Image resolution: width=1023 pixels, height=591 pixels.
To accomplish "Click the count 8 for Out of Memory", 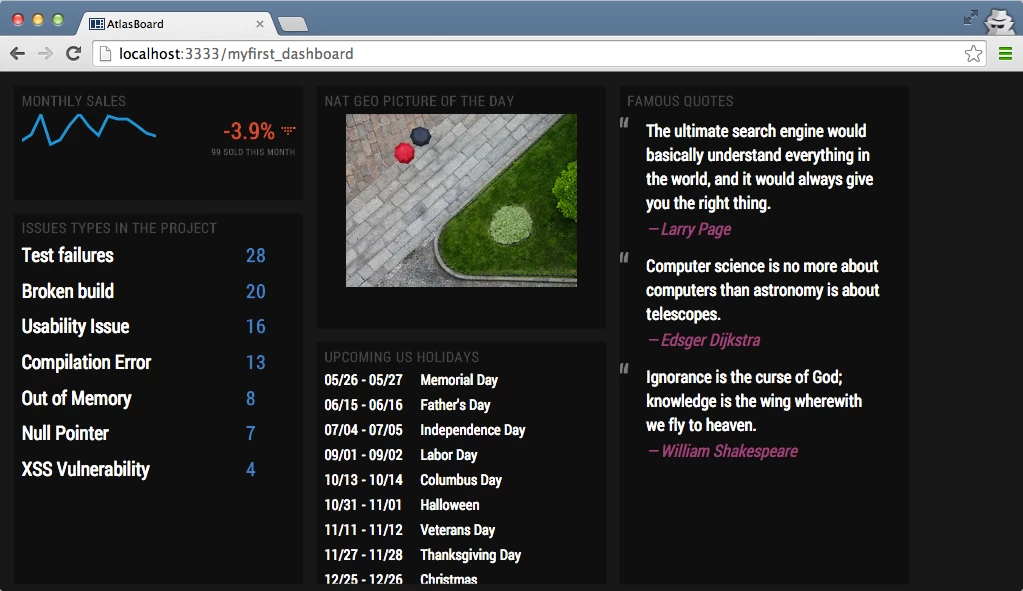I will coord(251,399).
